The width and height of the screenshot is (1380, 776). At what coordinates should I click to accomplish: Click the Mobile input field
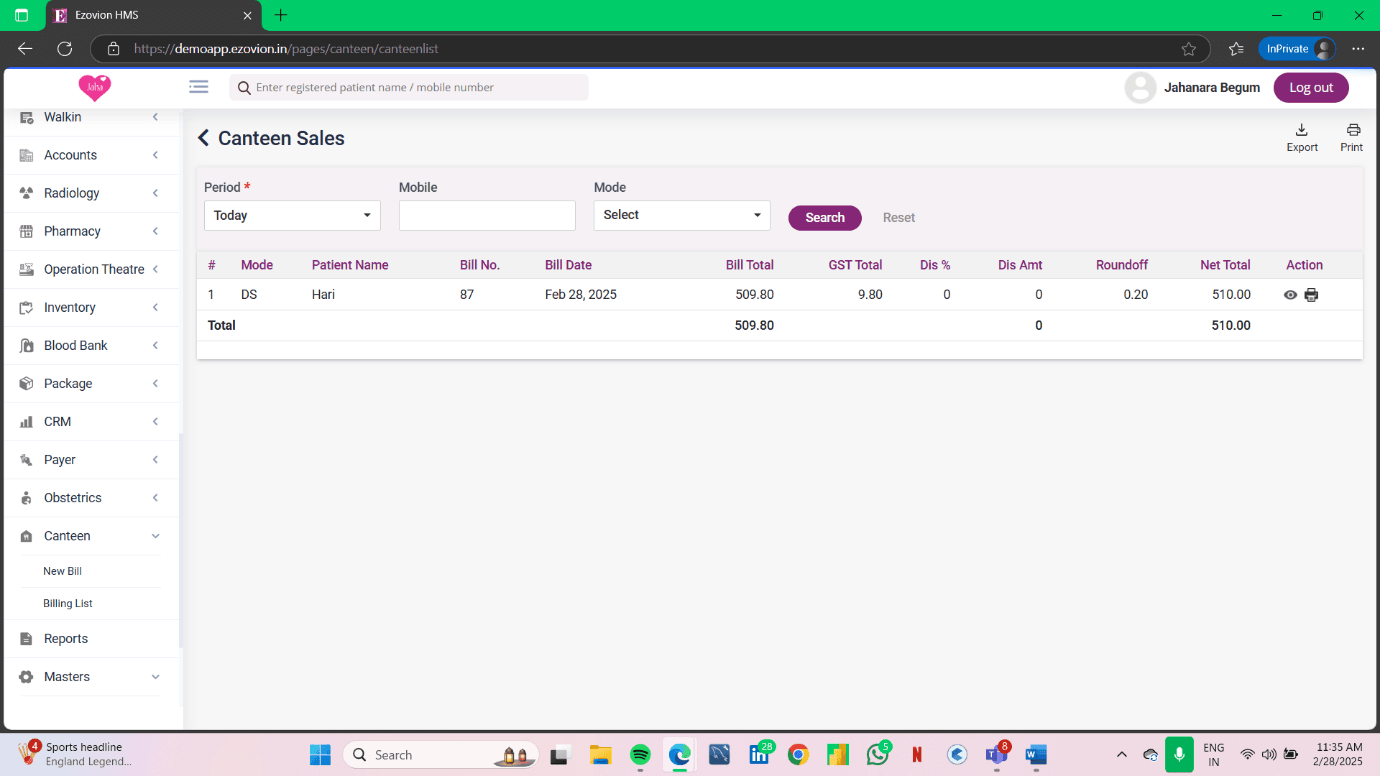(x=487, y=215)
